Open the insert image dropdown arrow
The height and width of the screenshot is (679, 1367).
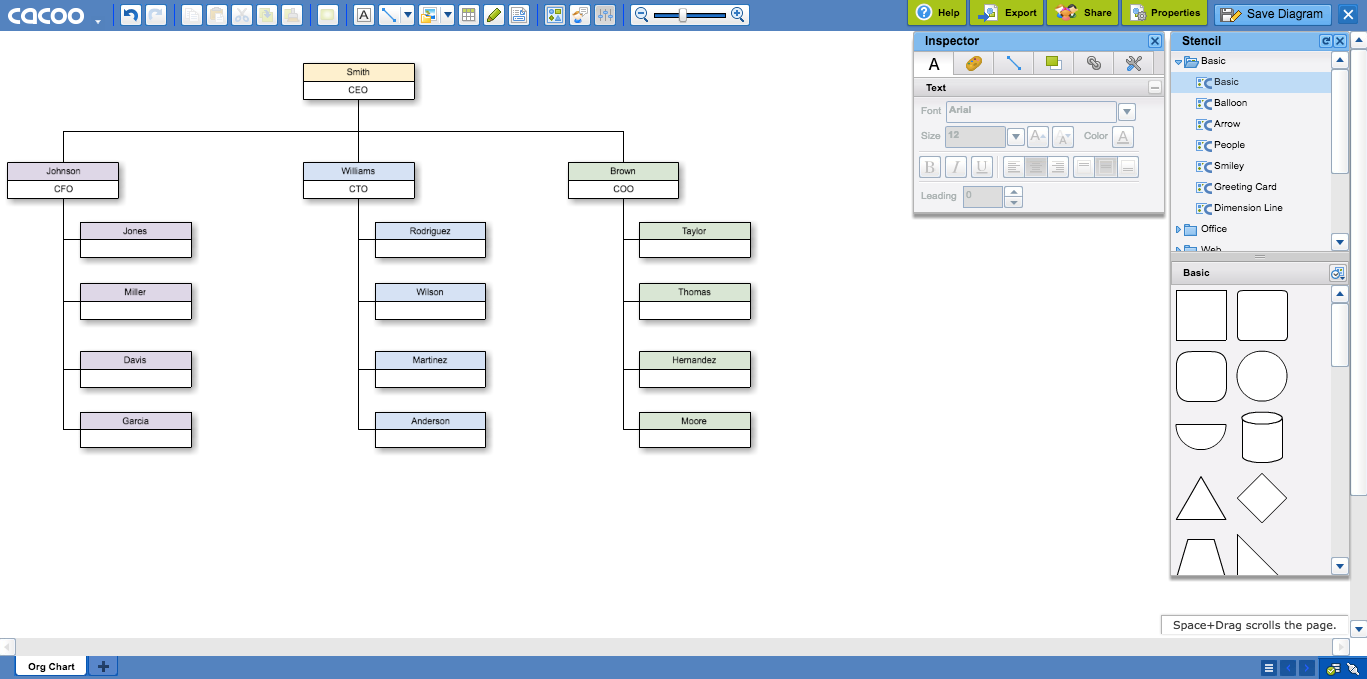tap(447, 15)
